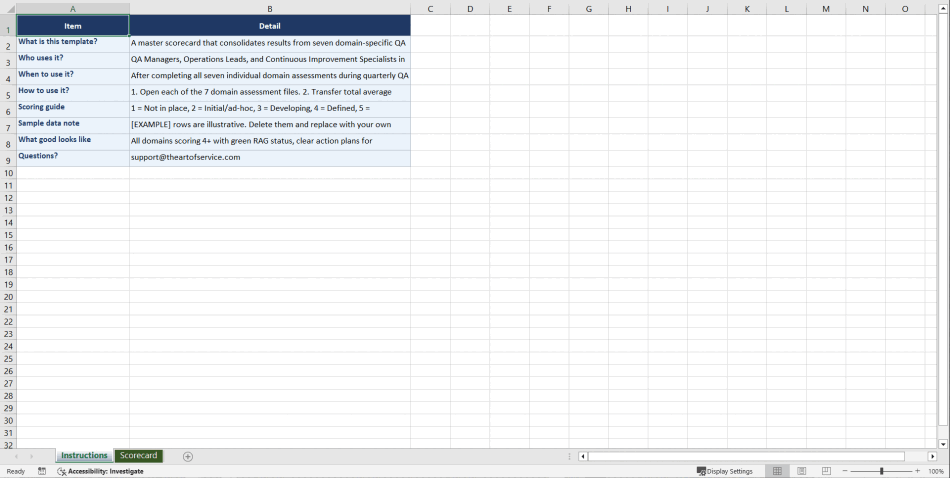Click the zoom out minus icon
Screen dimensions: 950x478
[845, 471]
